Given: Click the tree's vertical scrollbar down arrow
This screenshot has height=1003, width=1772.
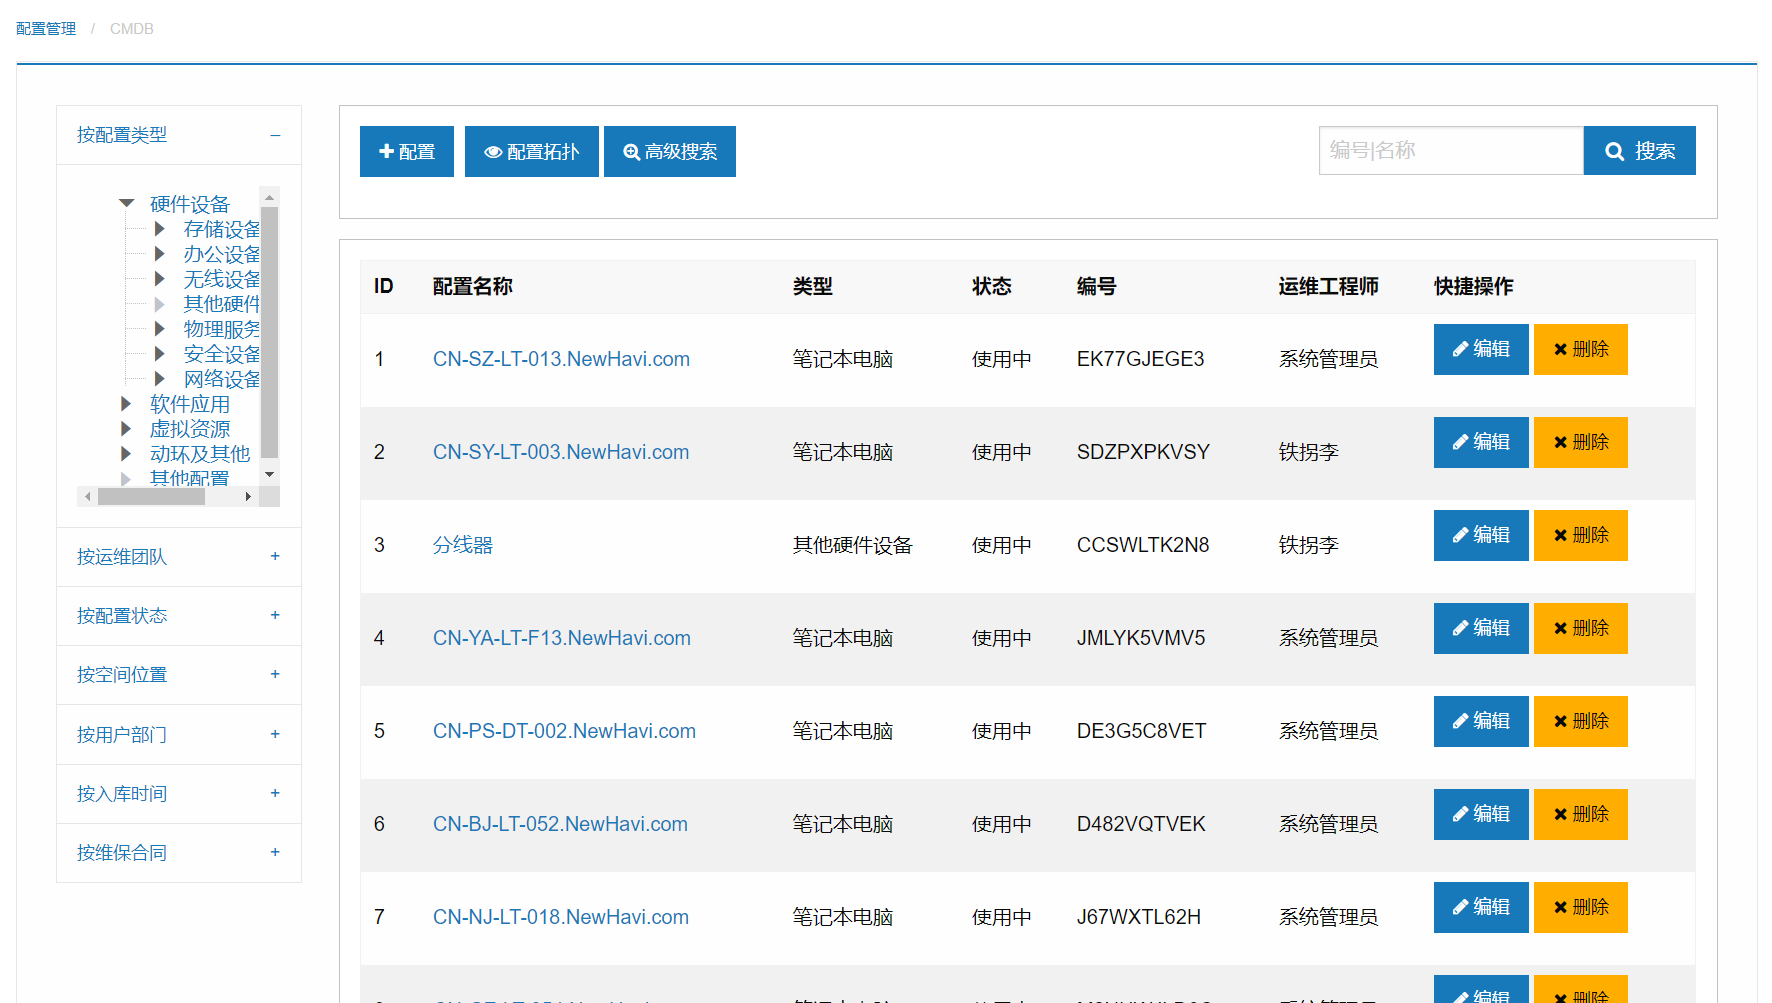Looking at the screenshot, I should pos(269,474).
